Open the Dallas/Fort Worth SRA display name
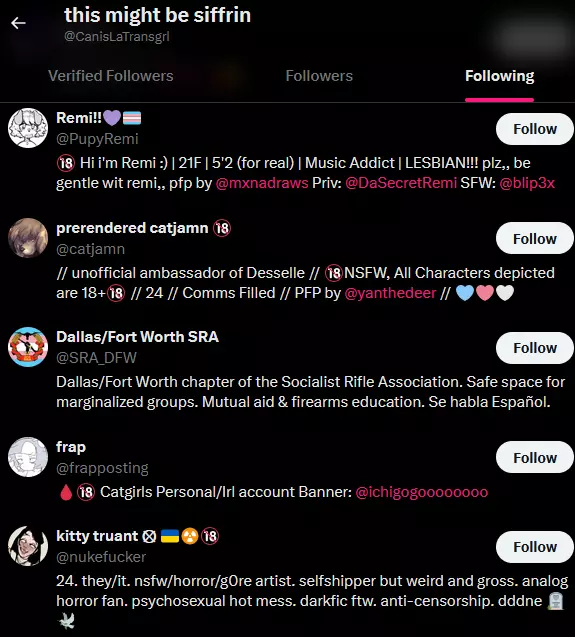Image resolution: width=575 pixels, height=637 pixels. click(x=137, y=337)
